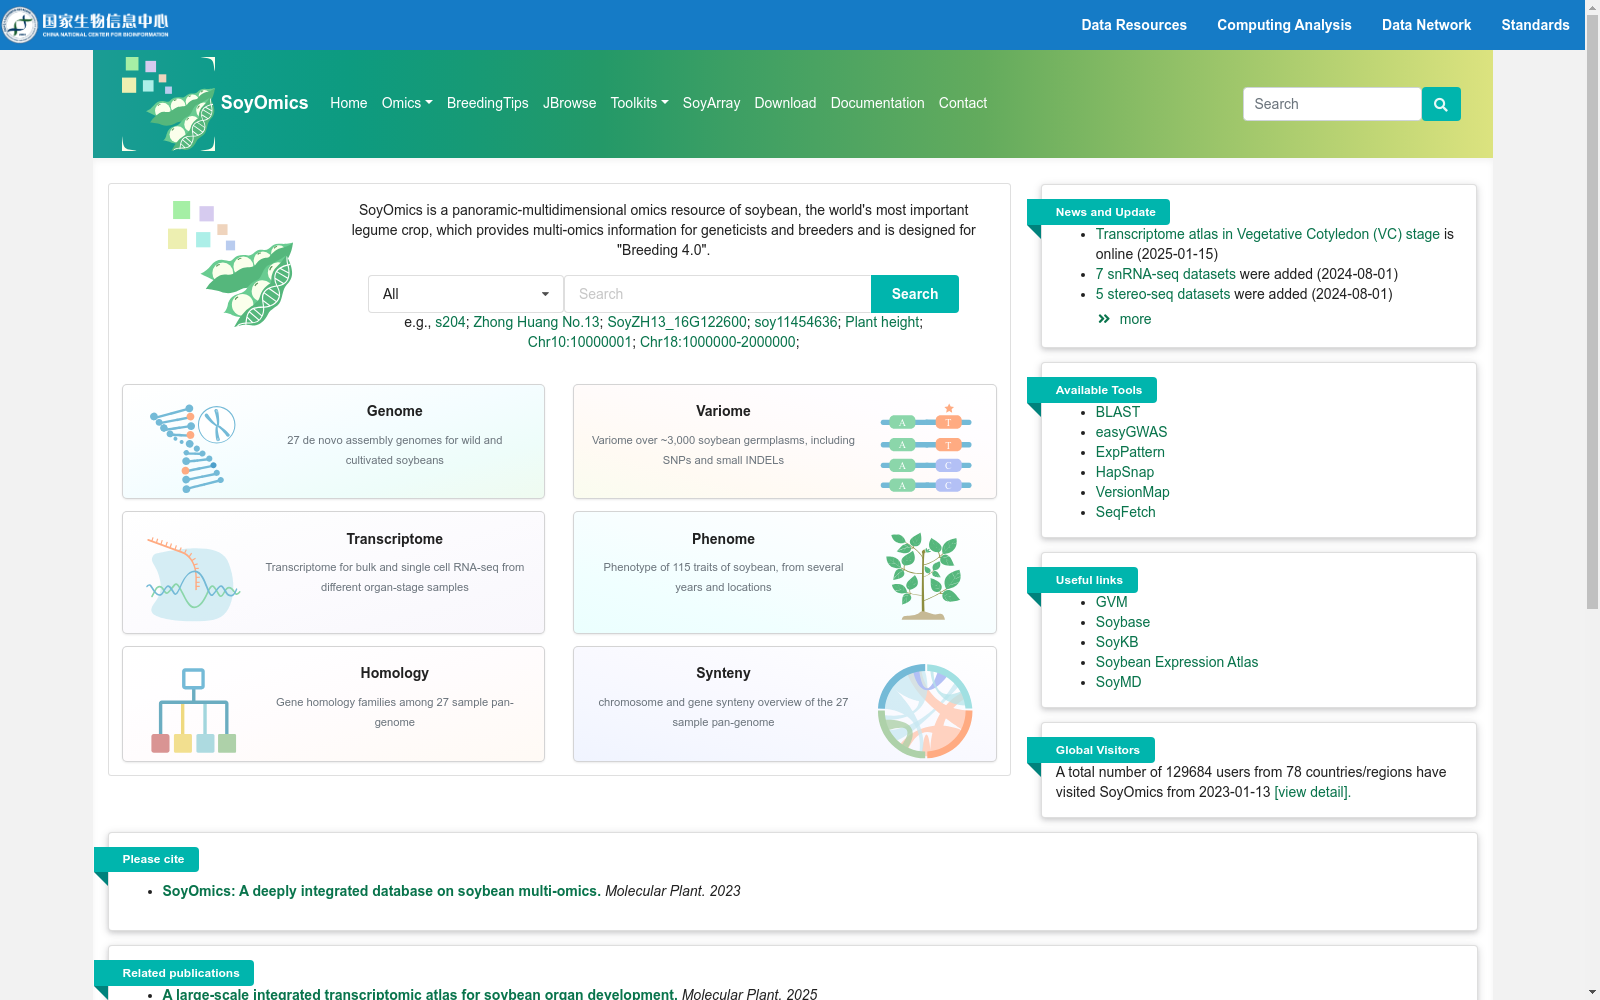Open the 5 stereo-seq datasets link
The width and height of the screenshot is (1600, 1000).
click(1163, 294)
